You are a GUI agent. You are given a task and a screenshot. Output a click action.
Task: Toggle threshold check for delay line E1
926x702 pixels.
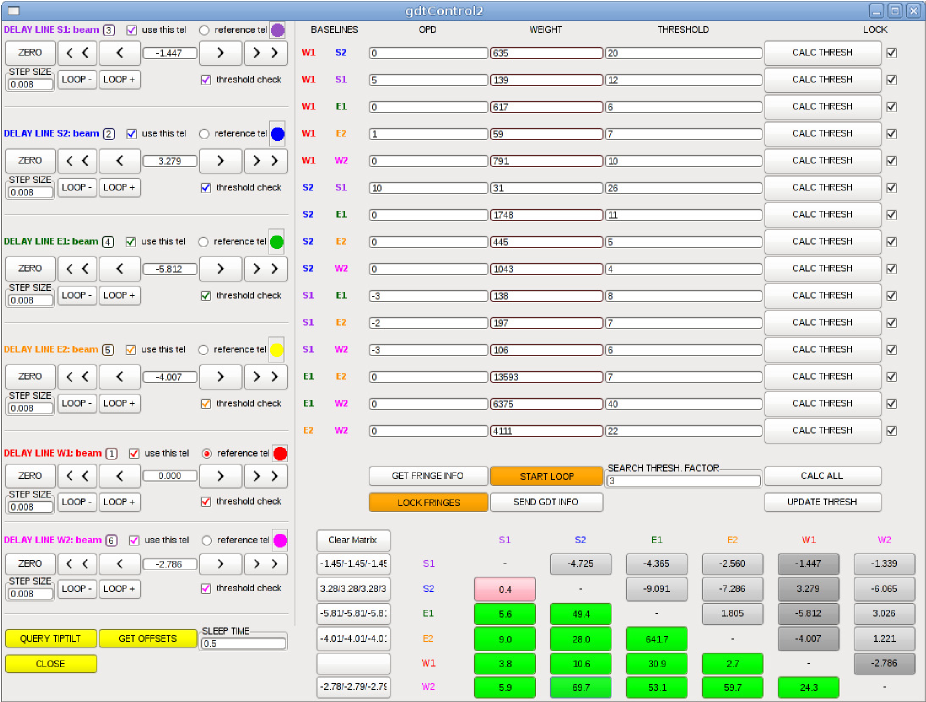click(x=206, y=296)
